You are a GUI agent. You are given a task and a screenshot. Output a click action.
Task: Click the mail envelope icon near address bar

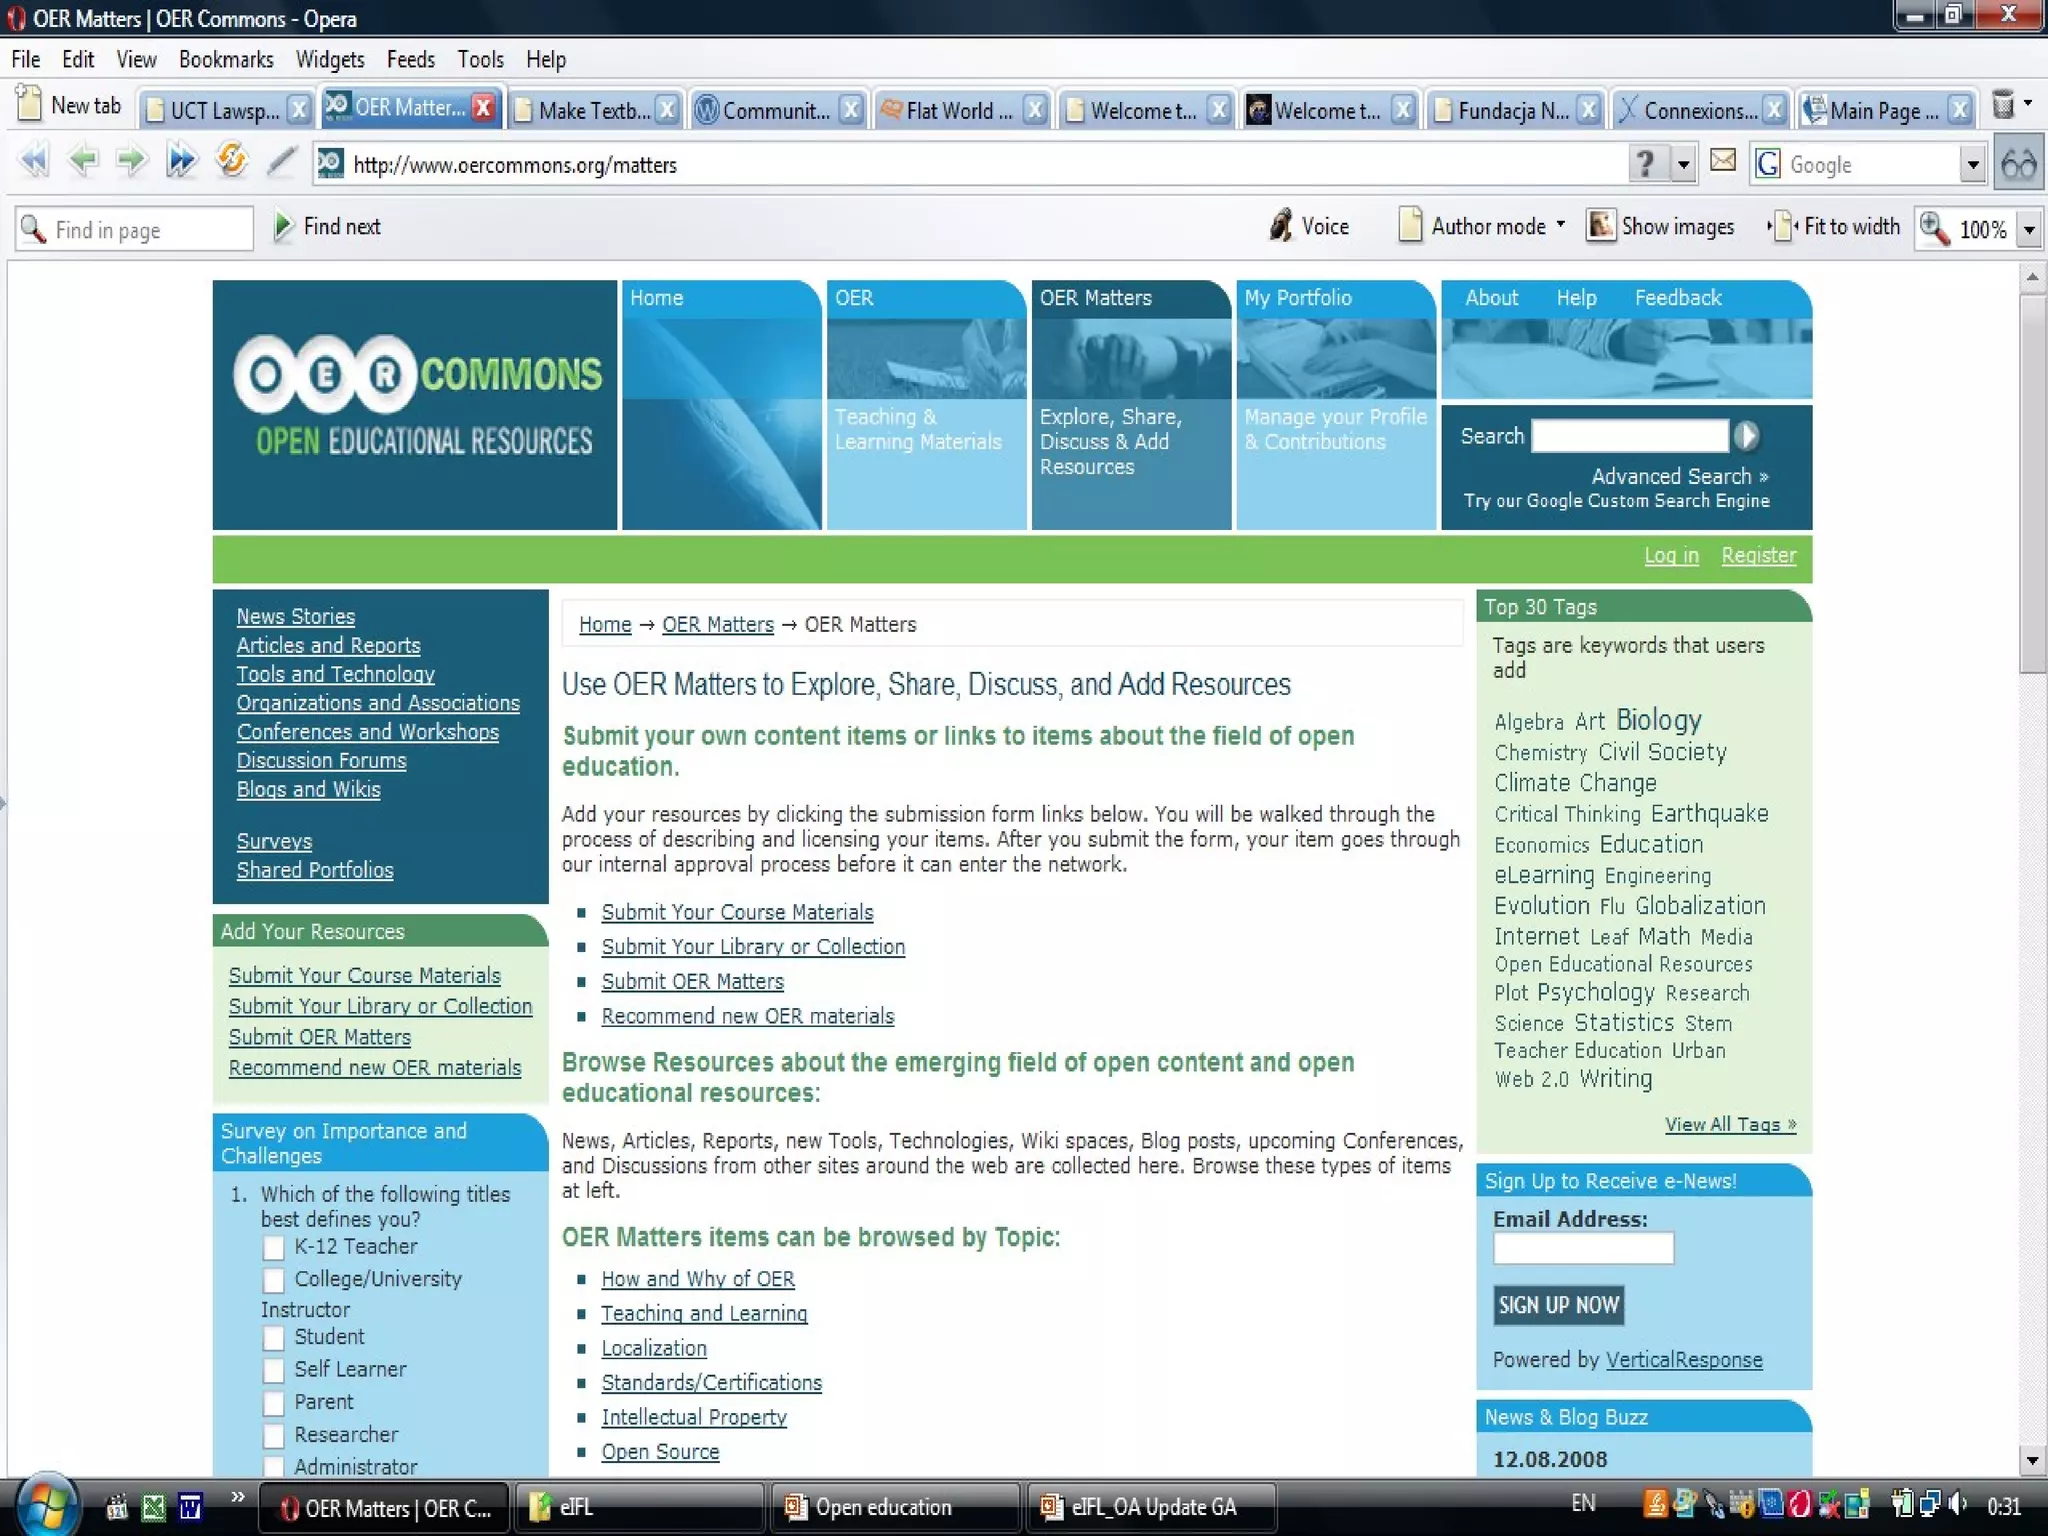pyautogui.click(x=1722, y=161)
